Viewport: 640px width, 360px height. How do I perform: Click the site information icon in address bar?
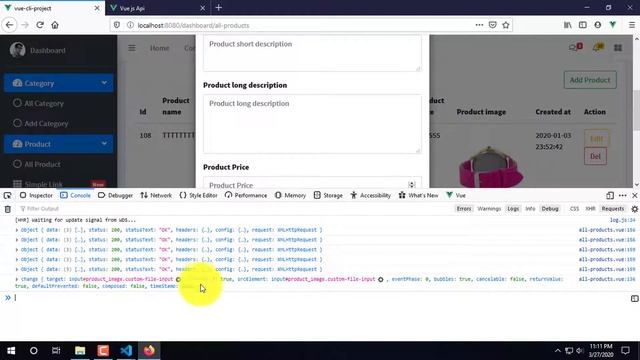[x=130, y=25]
